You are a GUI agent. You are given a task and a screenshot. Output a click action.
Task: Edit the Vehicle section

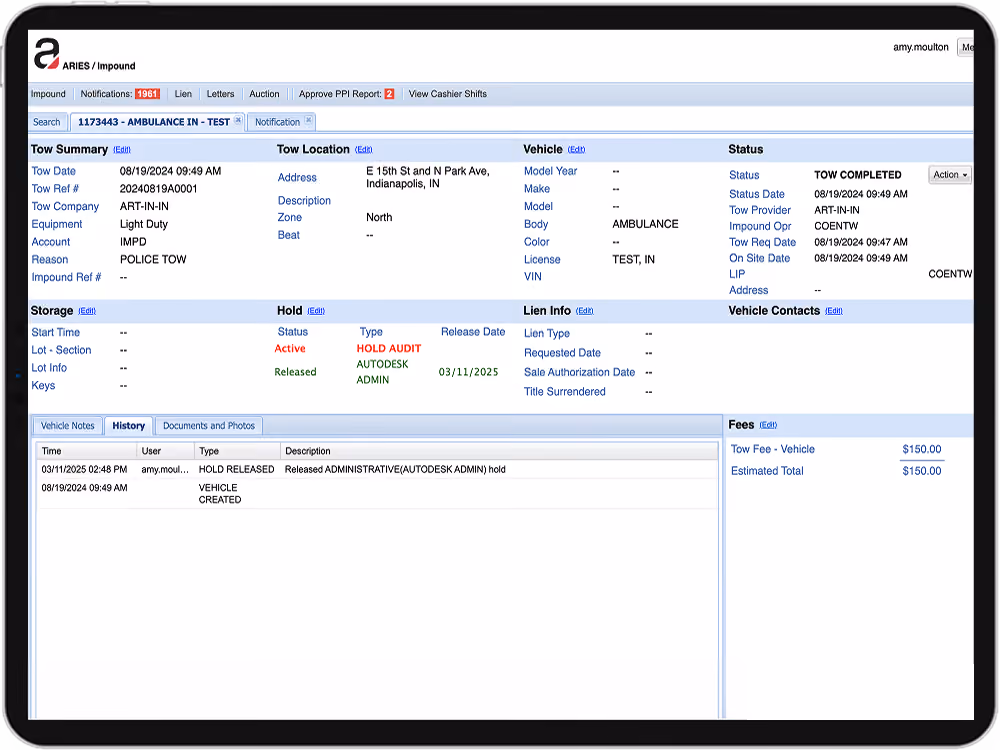pos(577,149)
